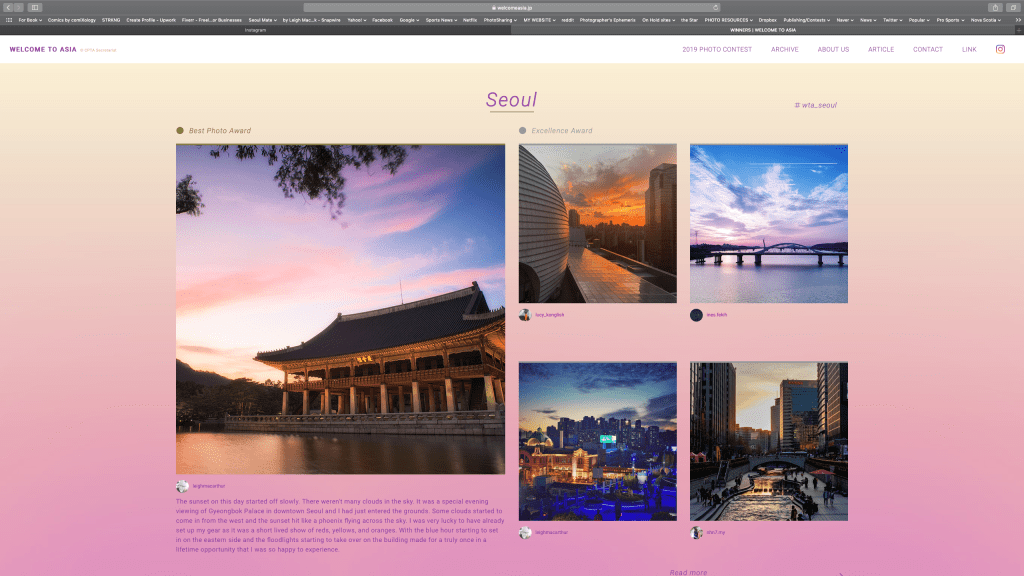Click the WELCOME TO ASIA site logo
Image resolution: width=1024 pixels, height=576 pixels.
(42, 49)
